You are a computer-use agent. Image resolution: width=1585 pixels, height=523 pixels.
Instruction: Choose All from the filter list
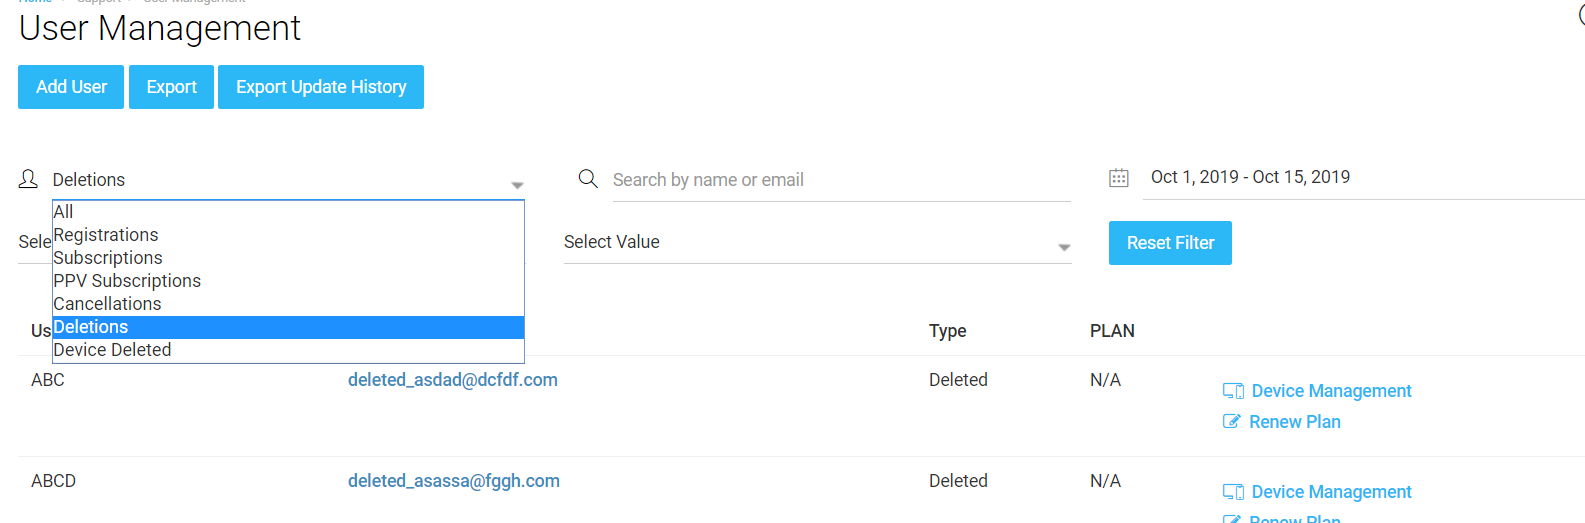click(x=288, y=212)
